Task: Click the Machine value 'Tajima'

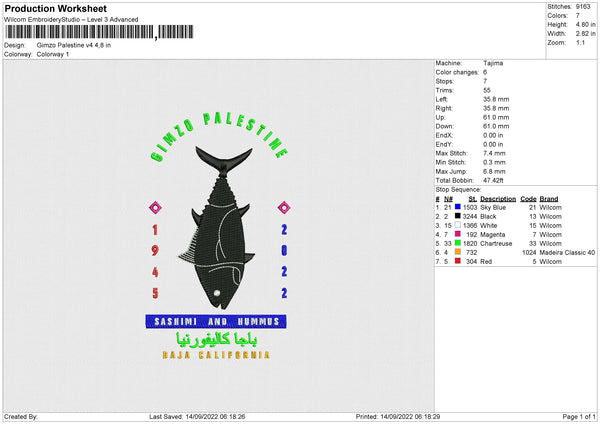Action: (493, 63)
